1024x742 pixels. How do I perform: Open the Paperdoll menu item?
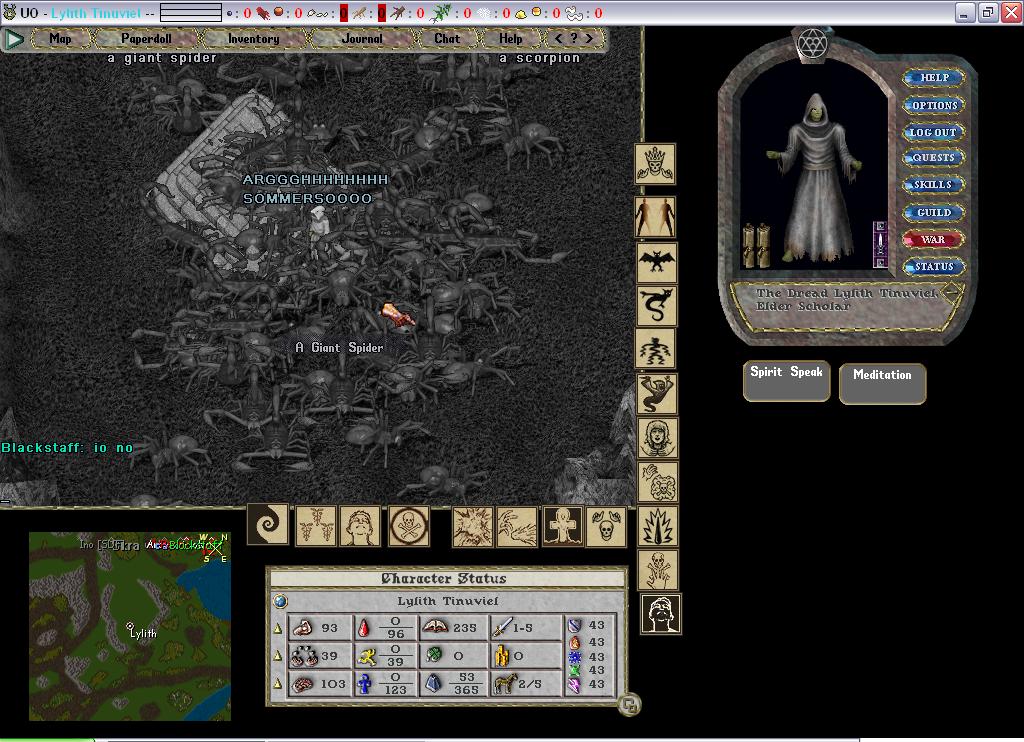[146, 39]
